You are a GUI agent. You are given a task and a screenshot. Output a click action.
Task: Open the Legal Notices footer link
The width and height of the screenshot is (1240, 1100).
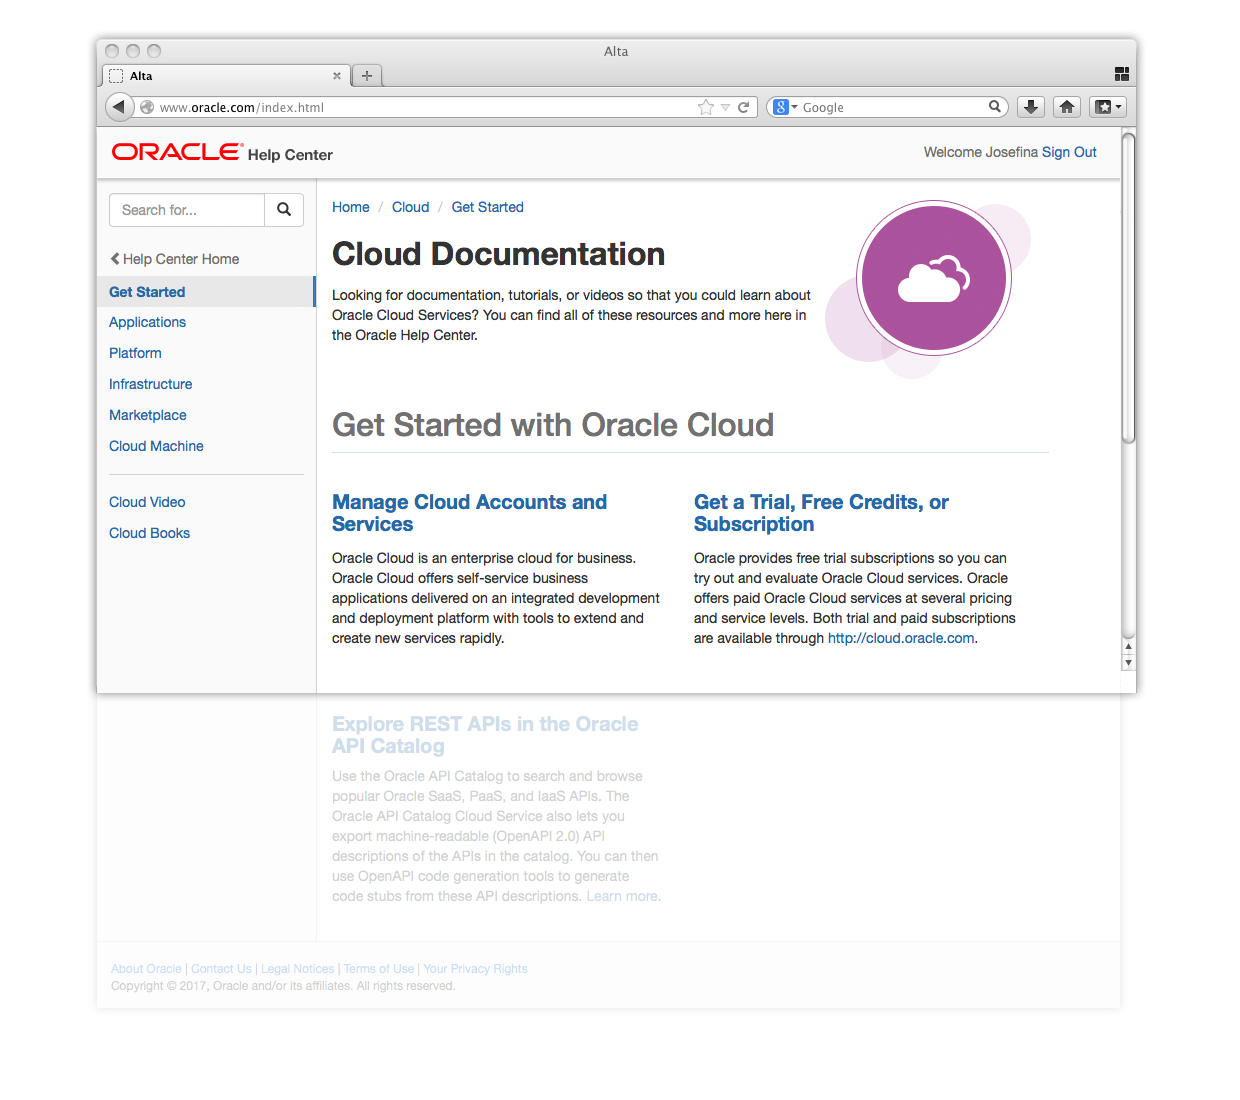tap(297, 969)
